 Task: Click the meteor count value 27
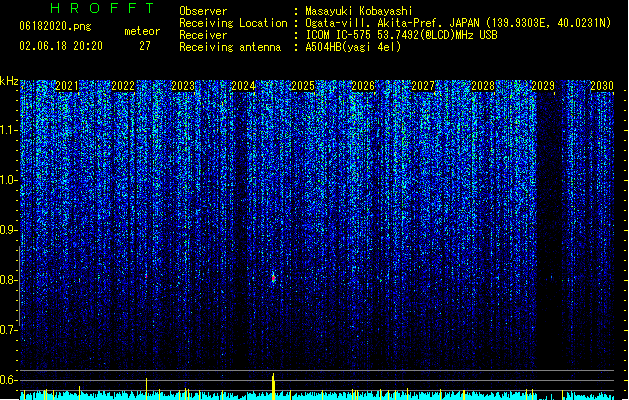145,46
